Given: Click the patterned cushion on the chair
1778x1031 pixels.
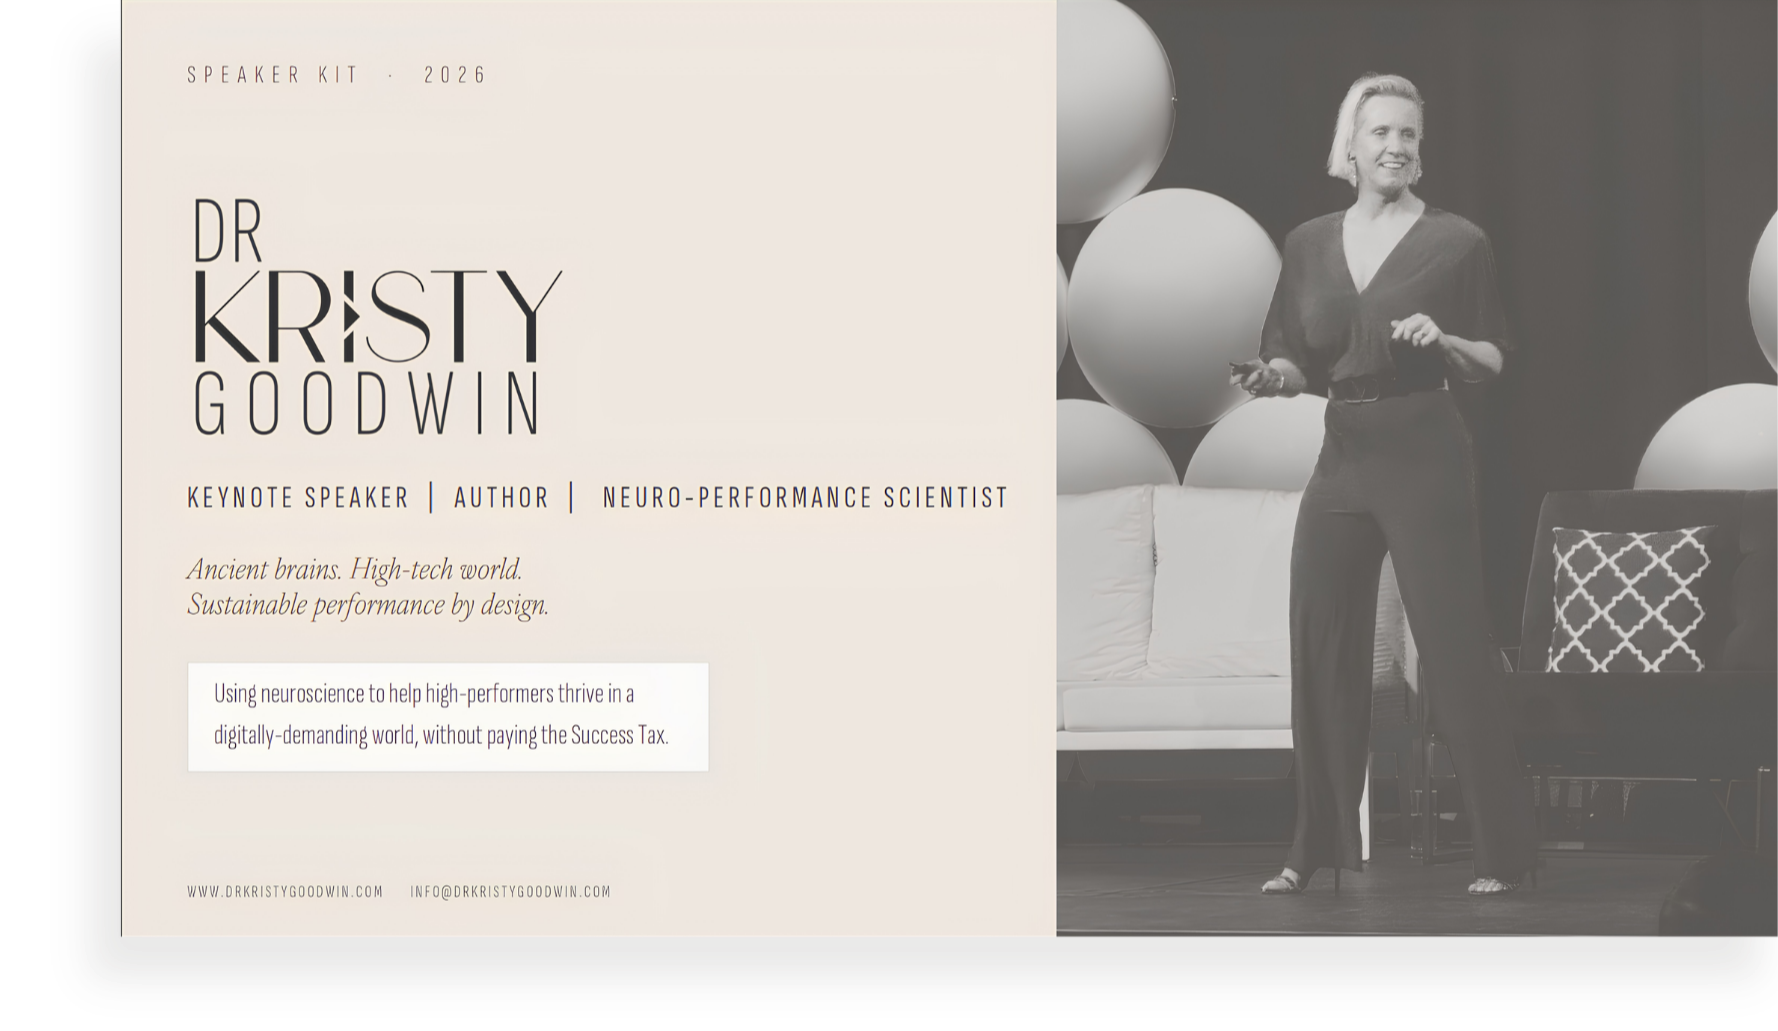Looking at the screenshot, I should tap(1627, 599).
